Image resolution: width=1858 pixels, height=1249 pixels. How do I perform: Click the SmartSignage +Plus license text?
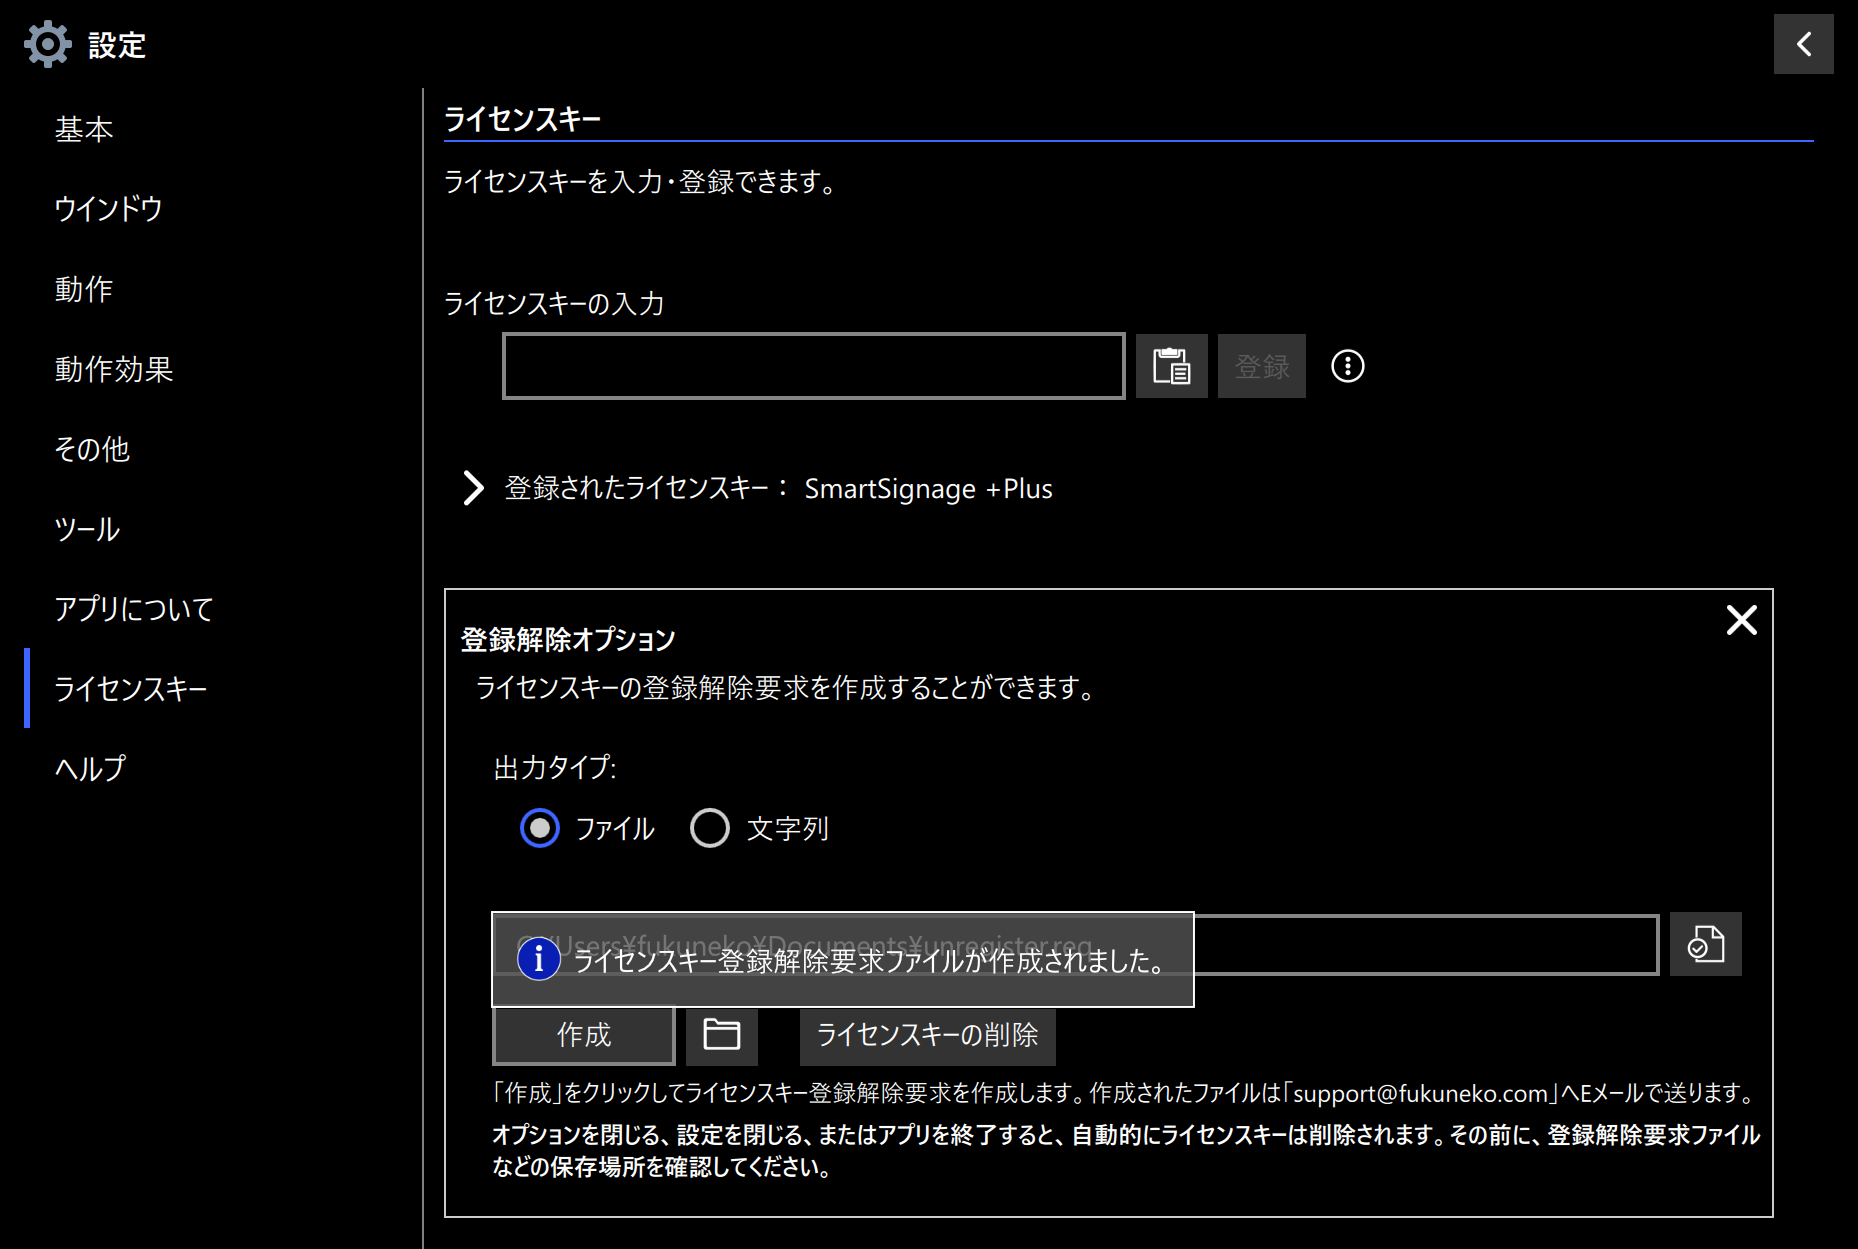928,488
